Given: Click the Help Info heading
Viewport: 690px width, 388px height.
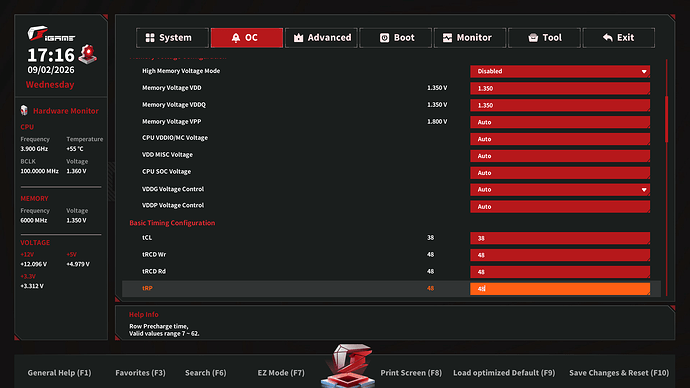Looking at the screenshot, I should (144, 315).
